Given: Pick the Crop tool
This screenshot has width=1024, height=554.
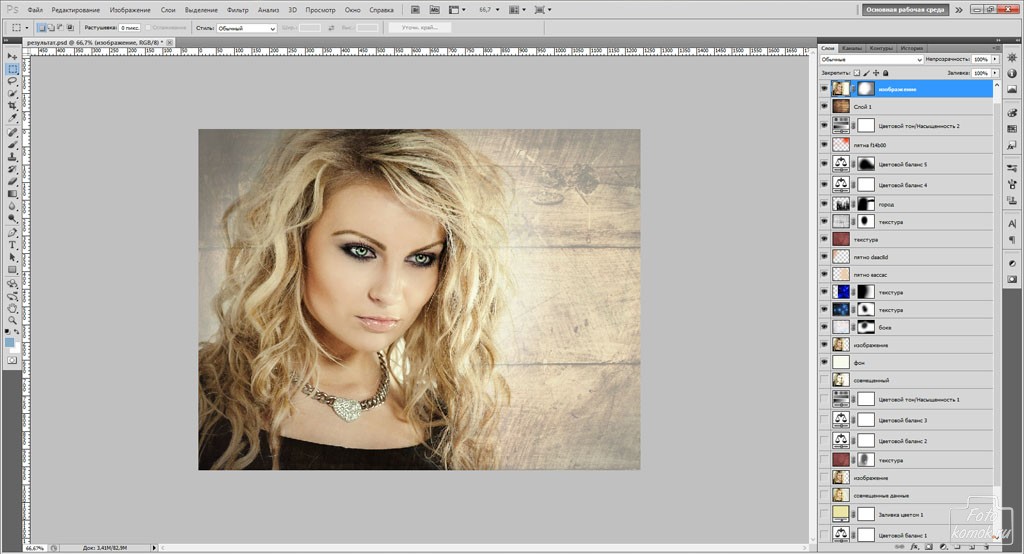Looking at the screenshot, I should point(12,105).
